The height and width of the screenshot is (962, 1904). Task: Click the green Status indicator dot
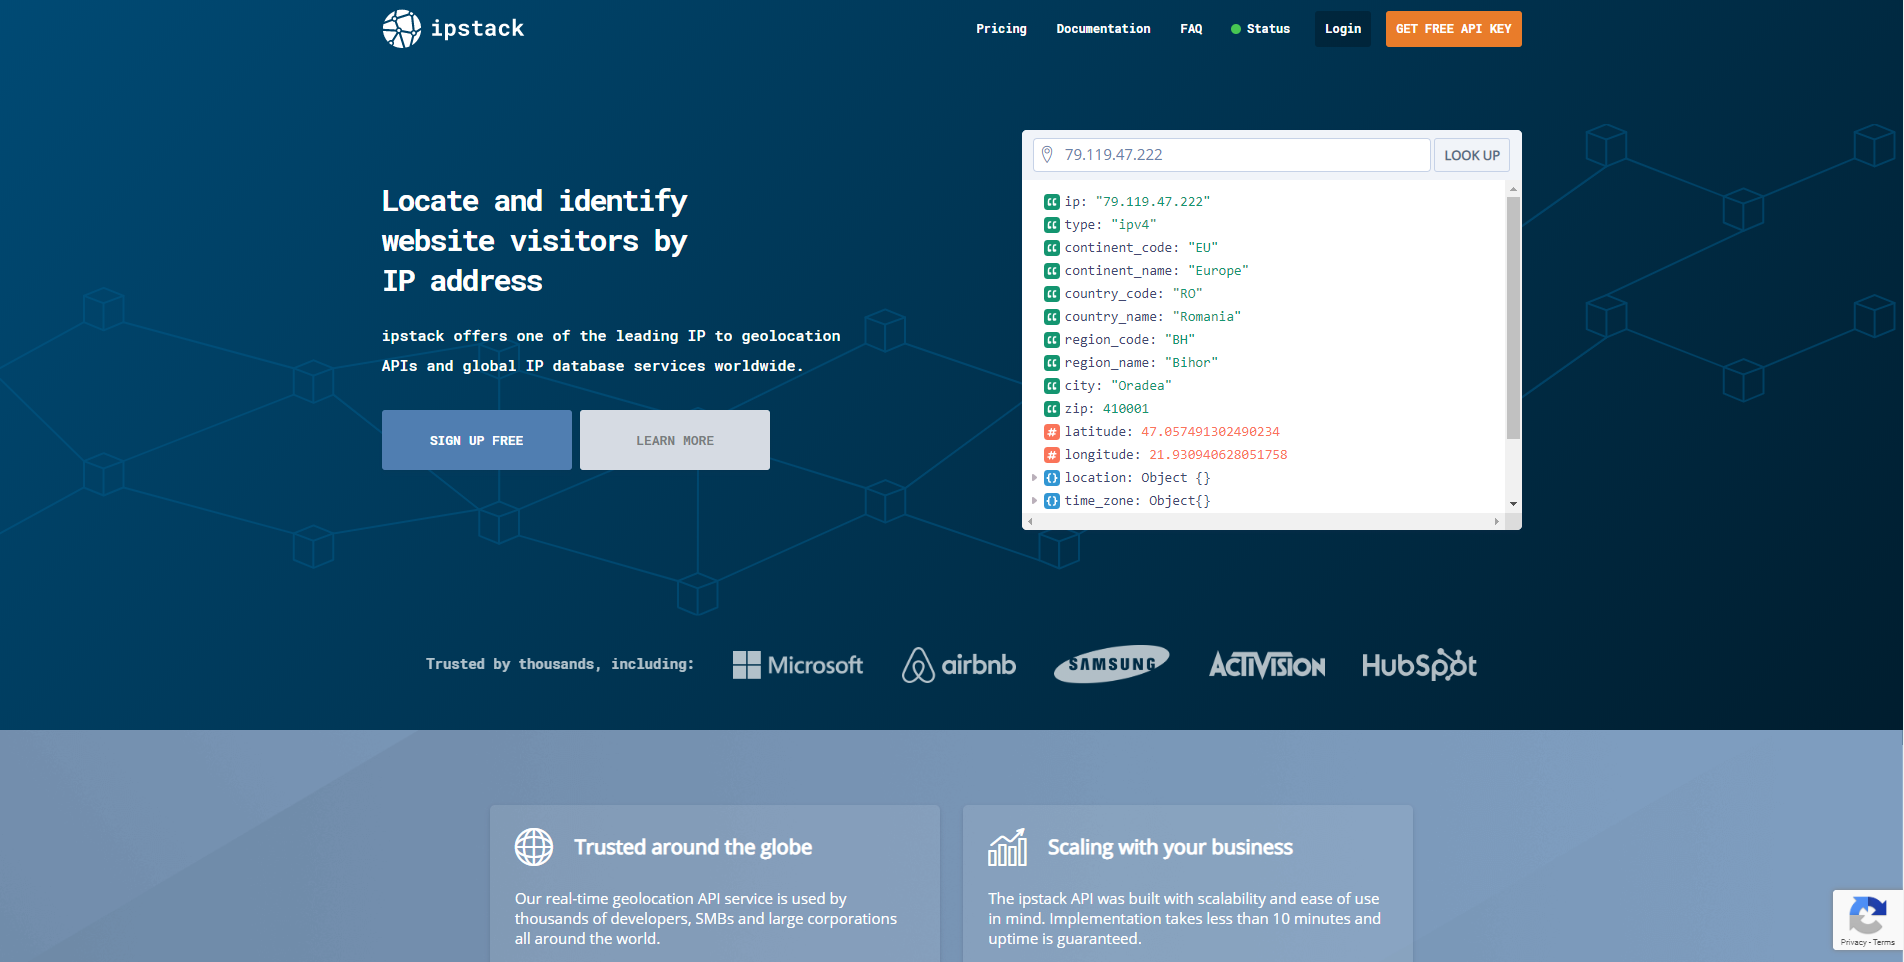coord(1235,28)
